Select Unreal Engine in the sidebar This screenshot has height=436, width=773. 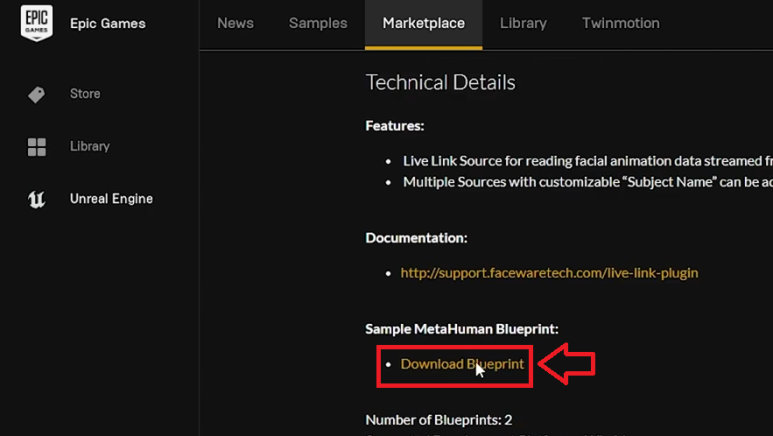tap(111, 199)
